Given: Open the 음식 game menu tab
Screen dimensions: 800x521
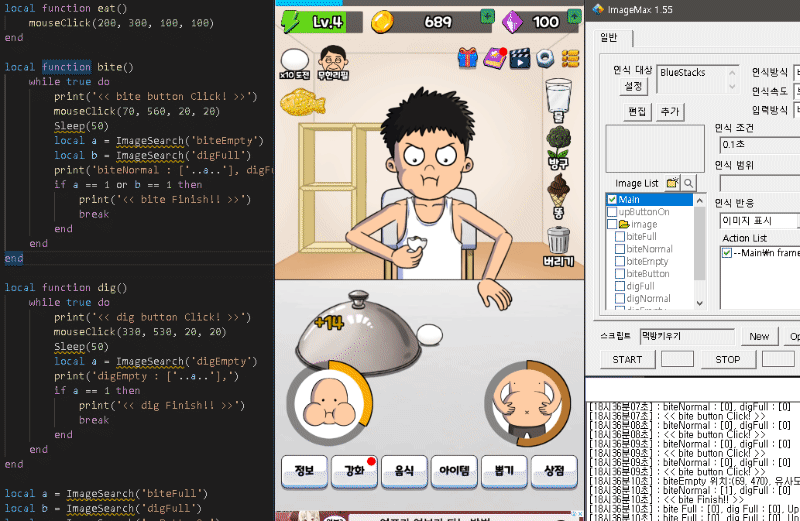Looking at the screenshot, I should click(x=404, y=472).
